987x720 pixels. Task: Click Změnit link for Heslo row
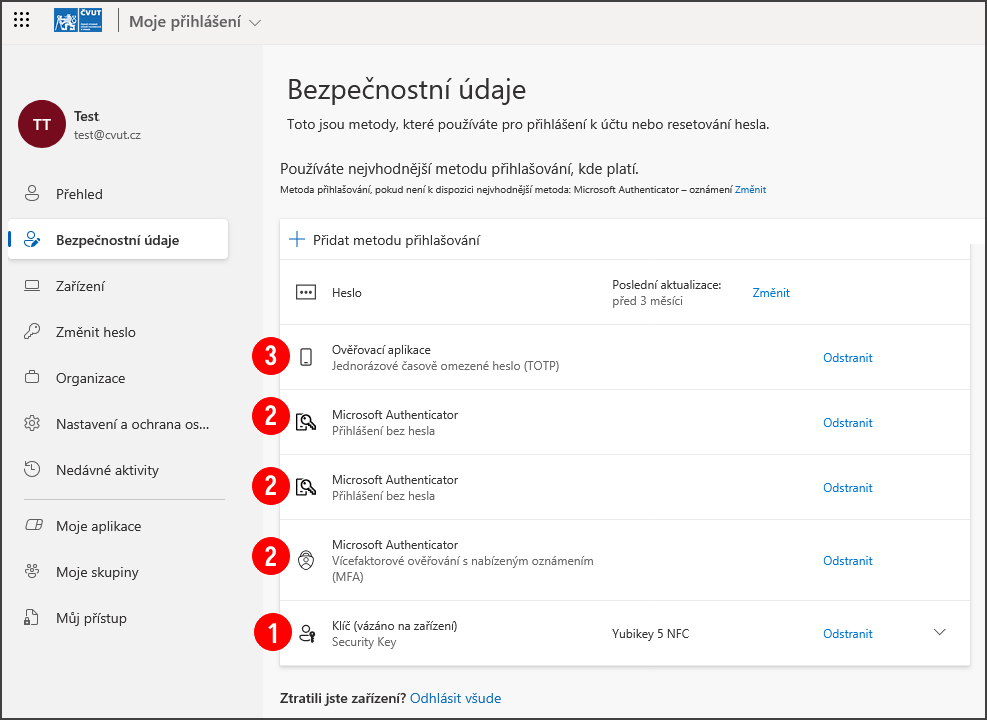[771, 293]
